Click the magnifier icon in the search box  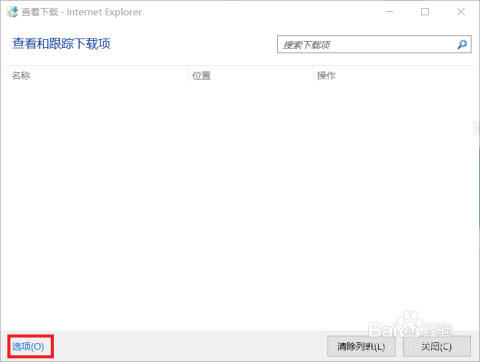pos(462,44)
